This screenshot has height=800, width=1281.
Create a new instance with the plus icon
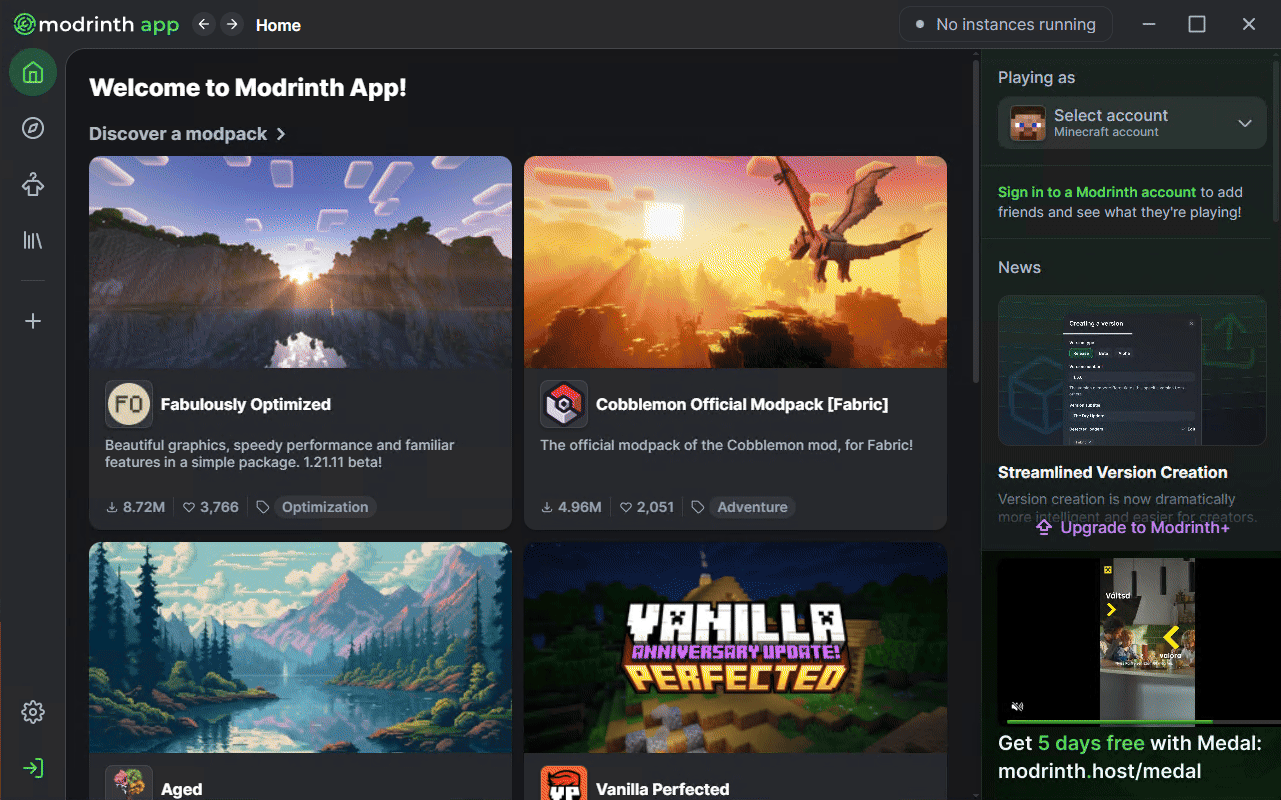click(x=32, y=320)
